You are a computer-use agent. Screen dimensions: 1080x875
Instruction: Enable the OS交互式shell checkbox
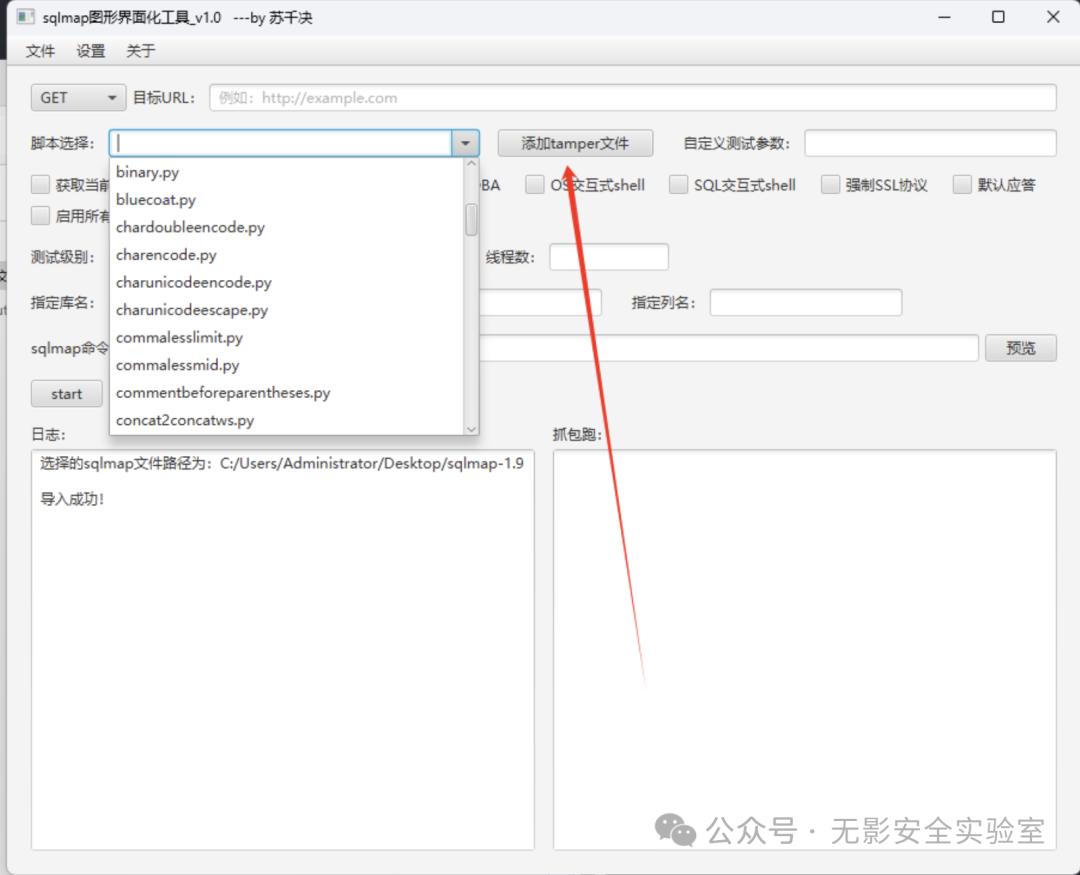(534, 185)
